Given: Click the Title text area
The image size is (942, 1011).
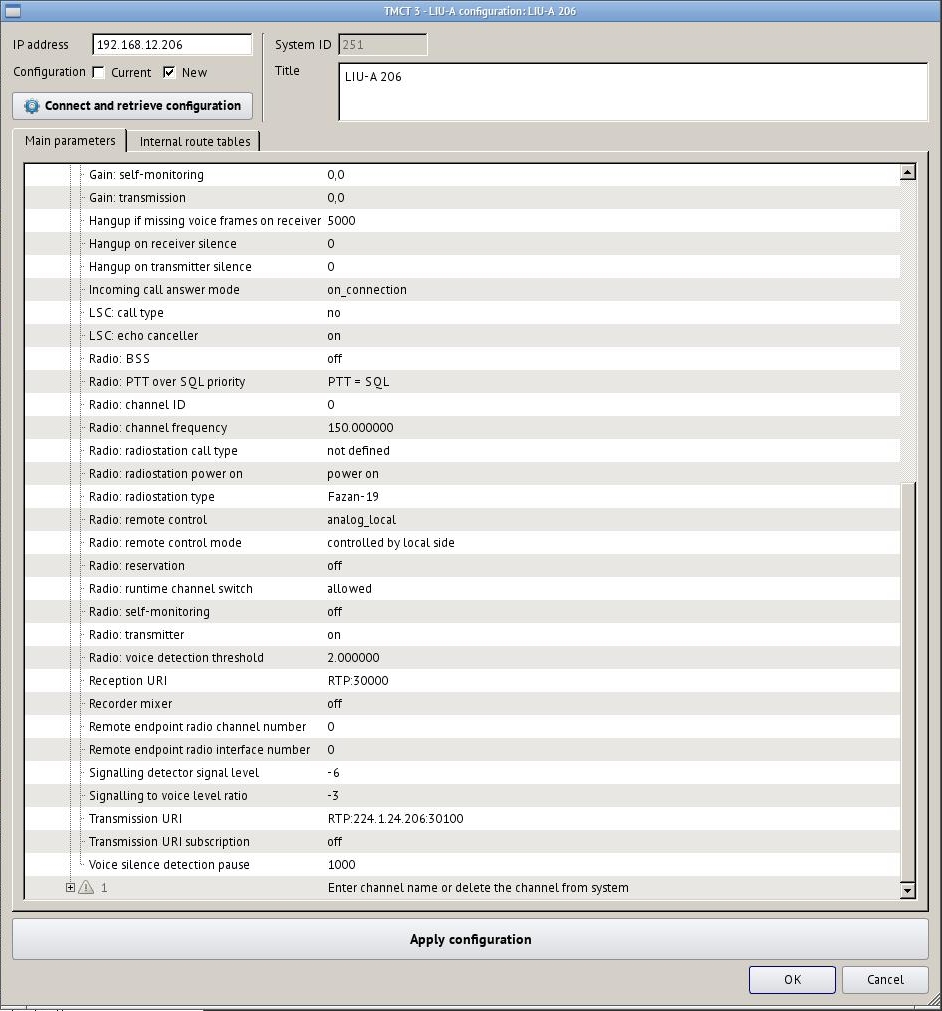Looking at the screenshot, I should tap(633, 92).
